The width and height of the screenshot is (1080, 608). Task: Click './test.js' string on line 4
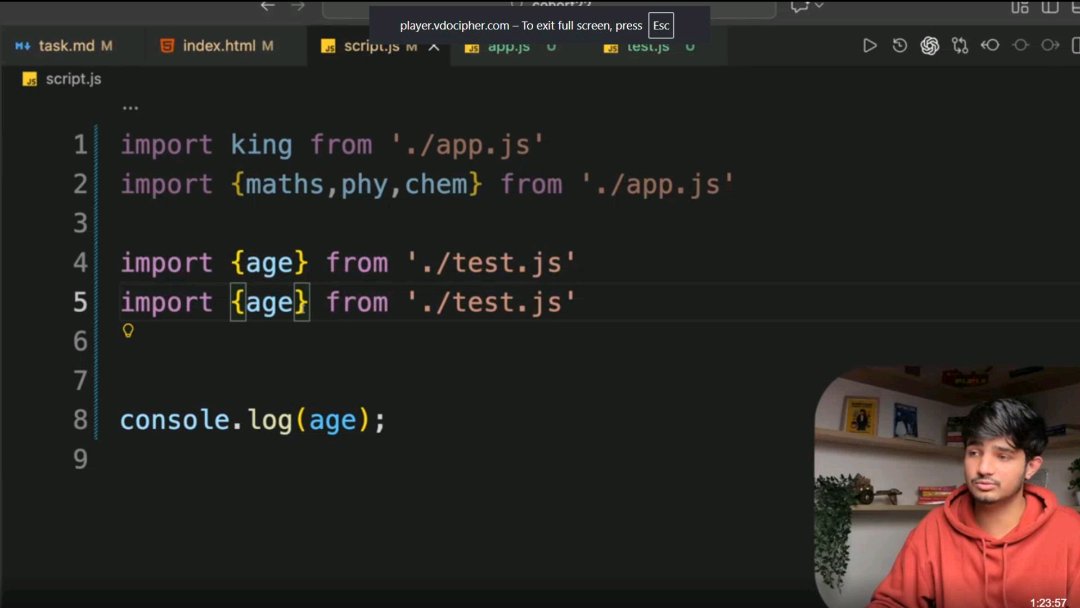491,262
